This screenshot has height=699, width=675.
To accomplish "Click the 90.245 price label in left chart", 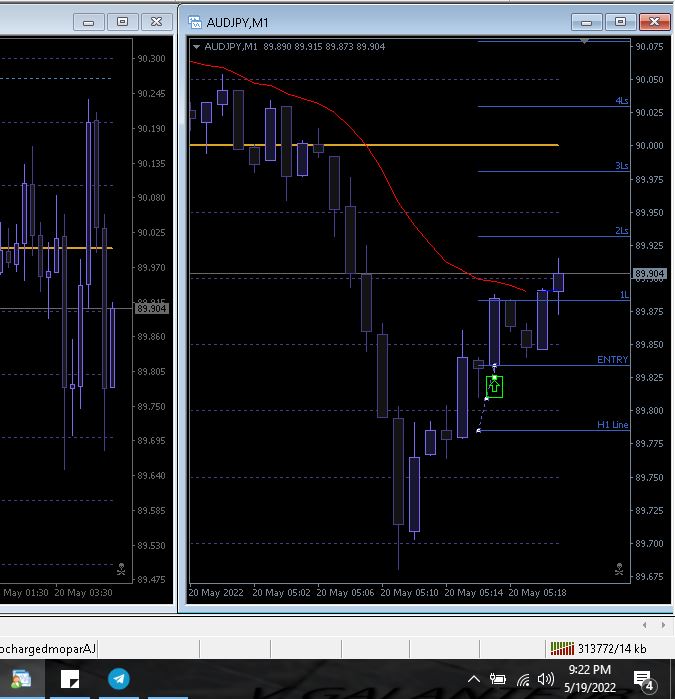I will (x=151, y=94).
